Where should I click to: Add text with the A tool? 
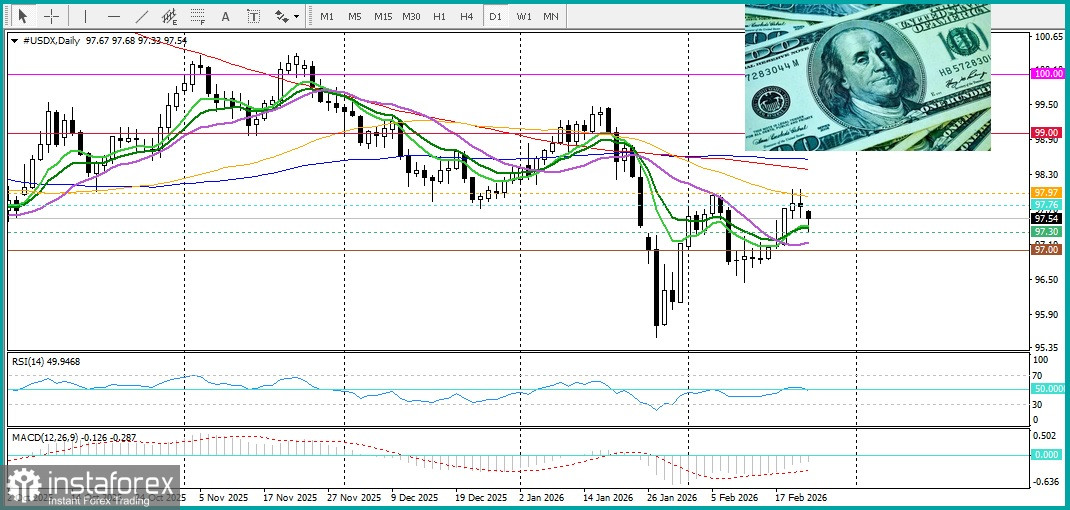click(225, 16)
